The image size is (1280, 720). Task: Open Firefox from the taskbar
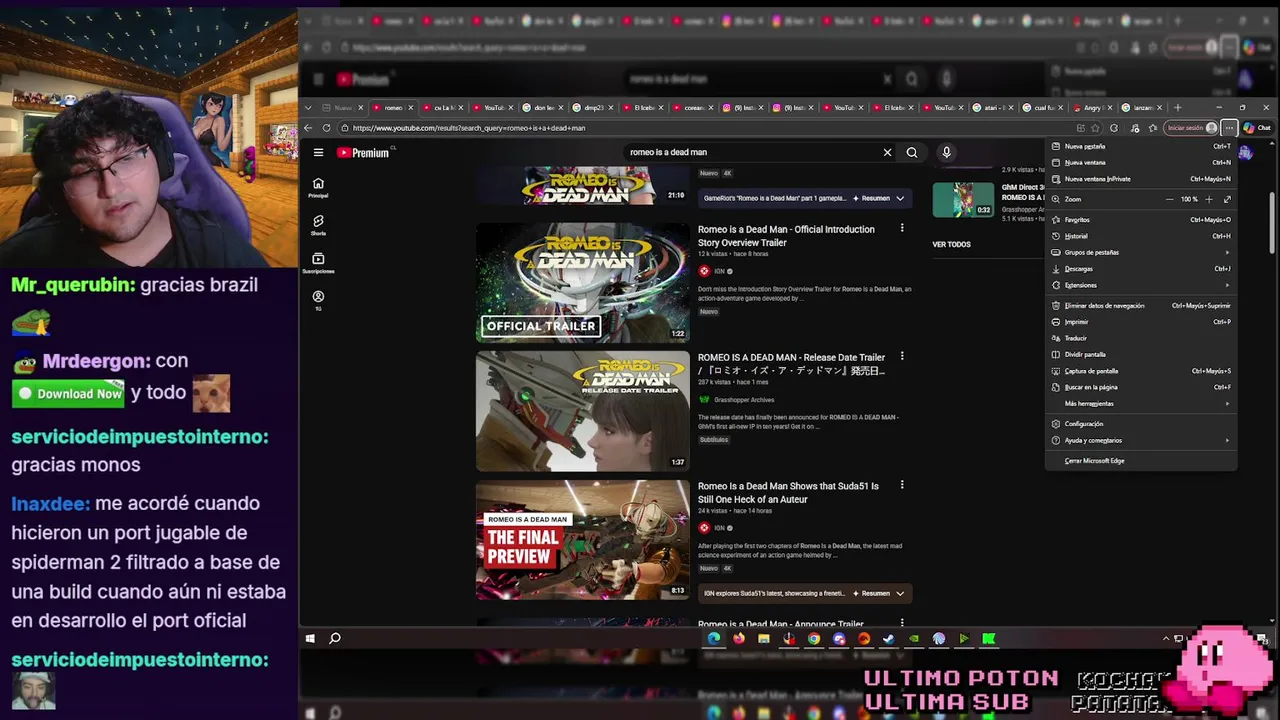point(739,638)
